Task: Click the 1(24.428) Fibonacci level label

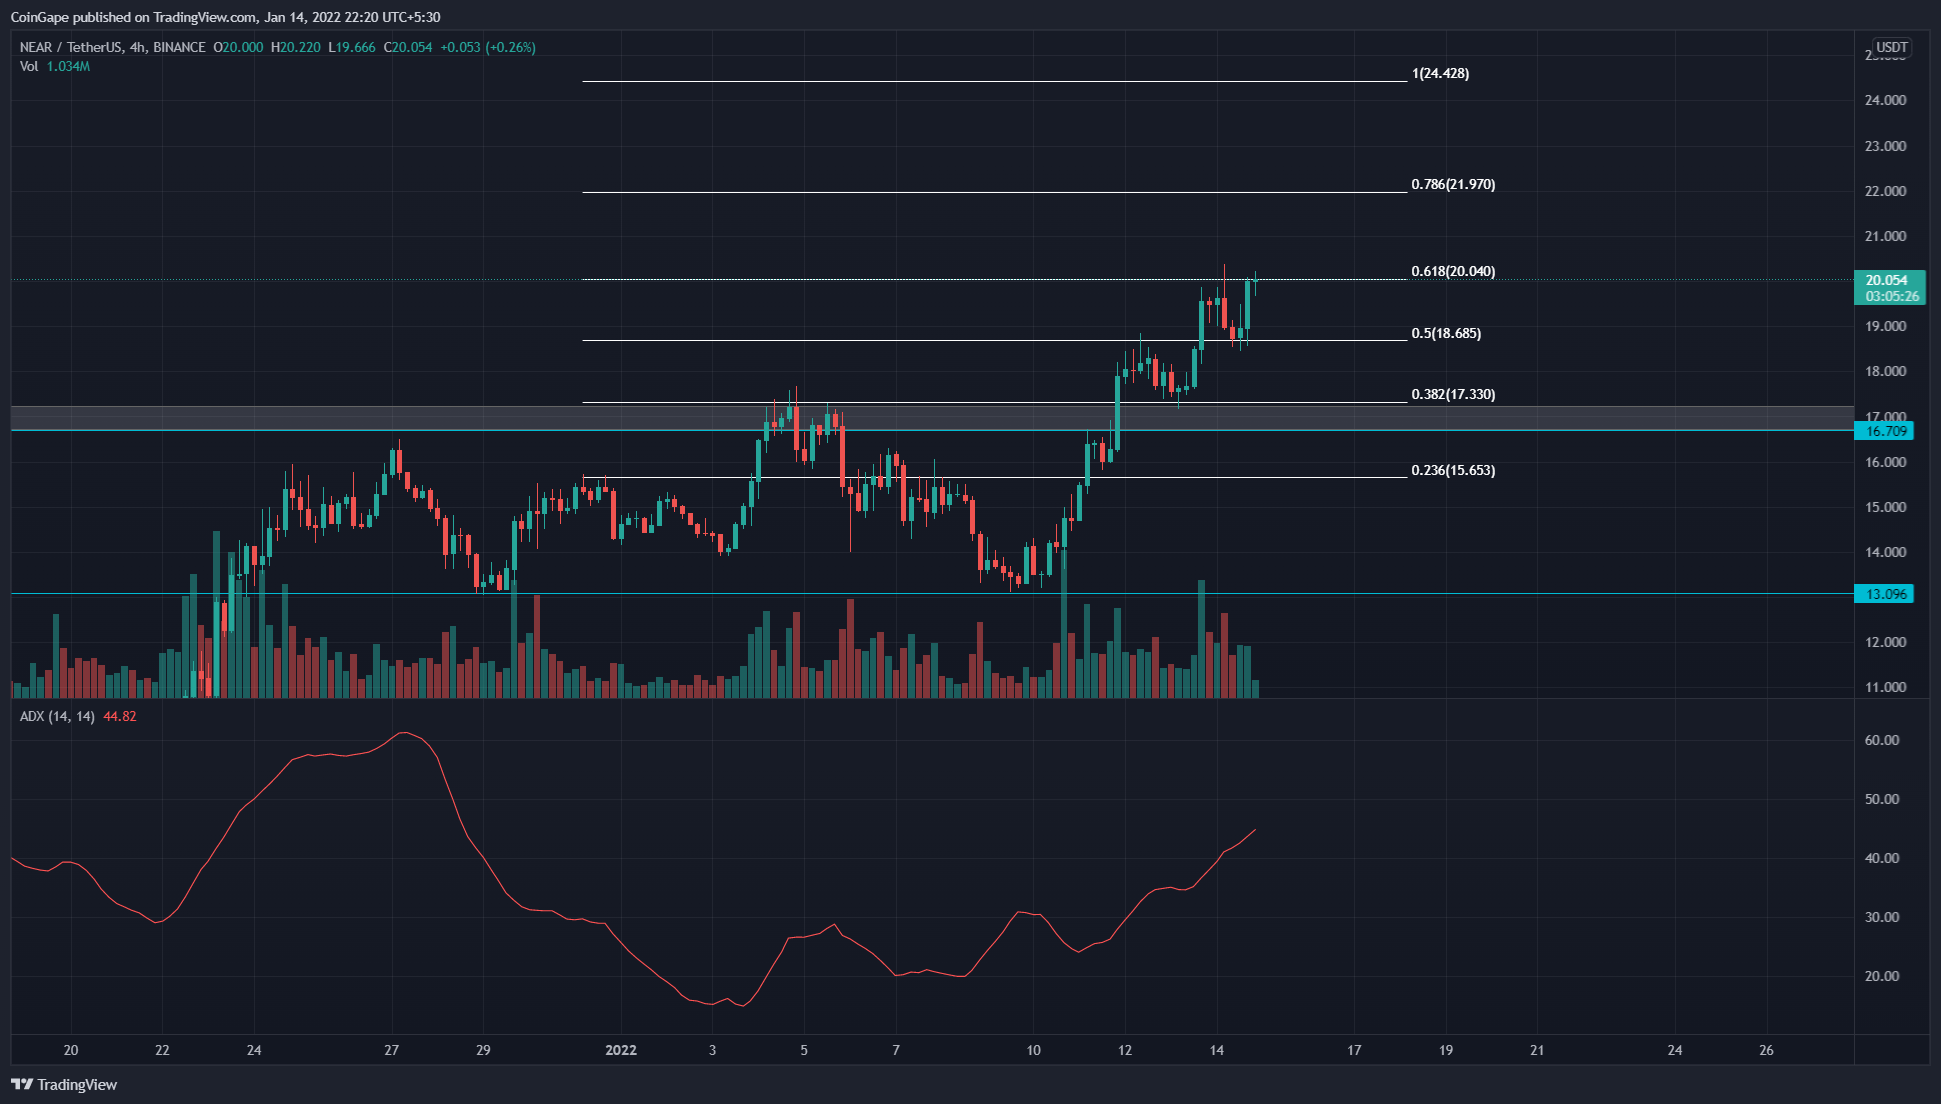Action: pos(1440,73)
